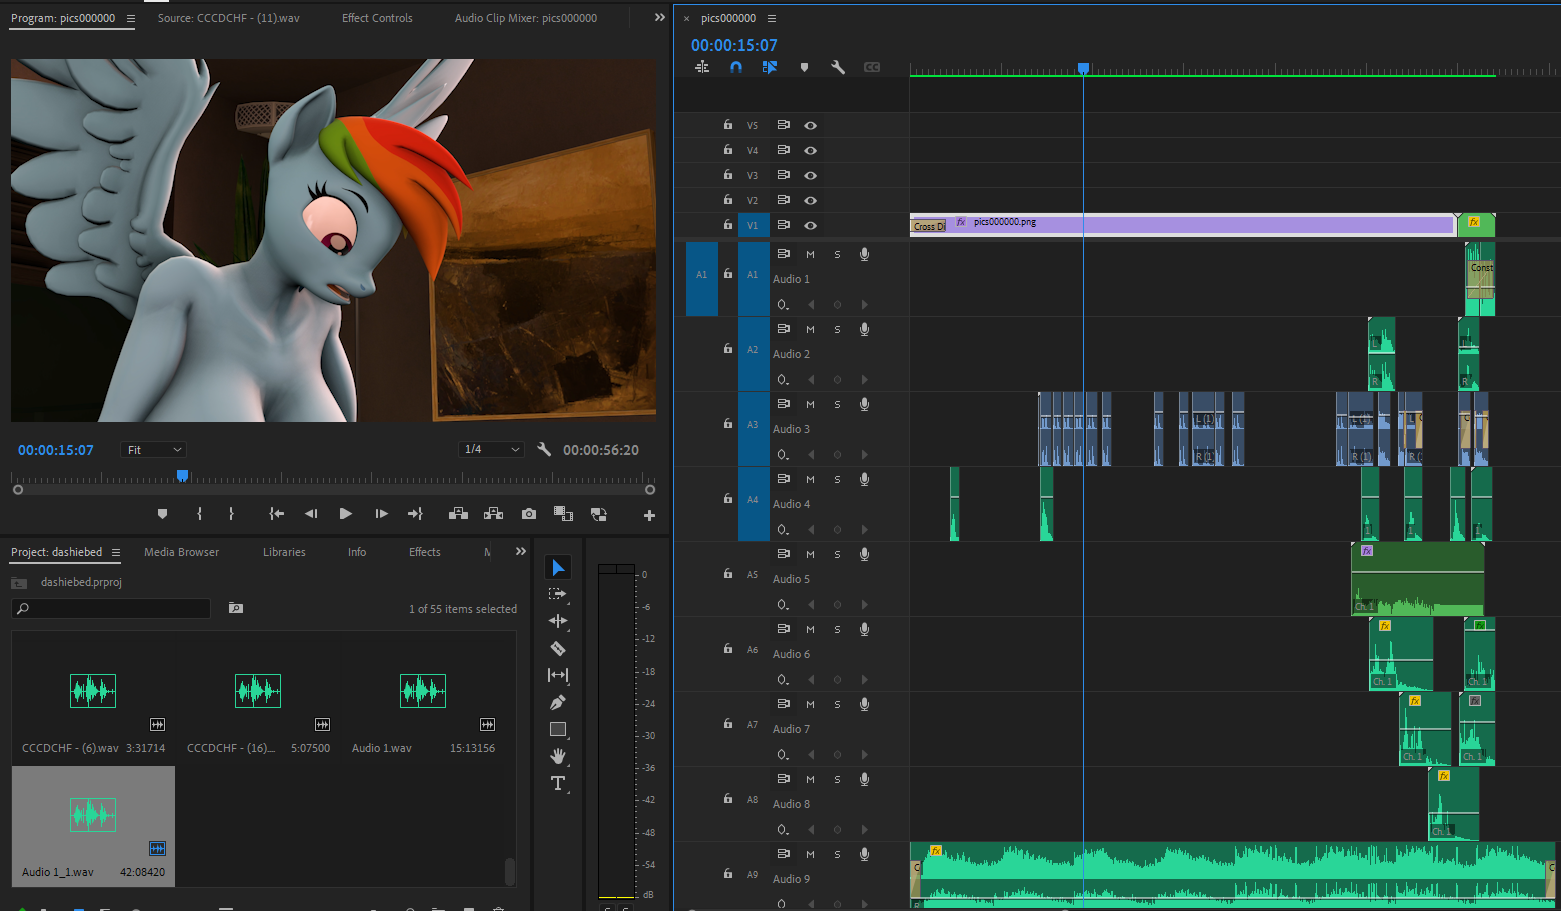The height and width of the screenshot is (911, 1561).
Task: Open the Program panel menu
Action: [x=130, y=18]
